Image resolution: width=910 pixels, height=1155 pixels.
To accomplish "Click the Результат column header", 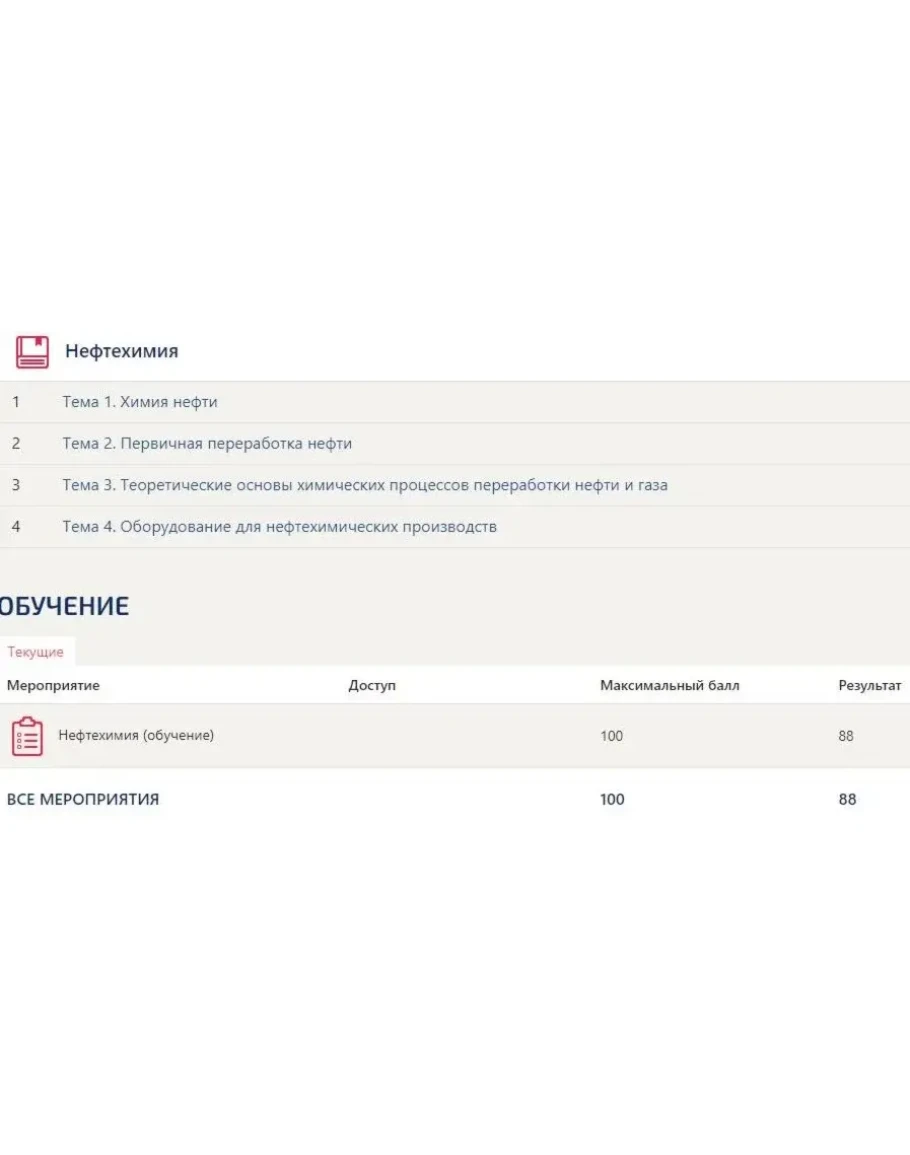I will point(869,686).
